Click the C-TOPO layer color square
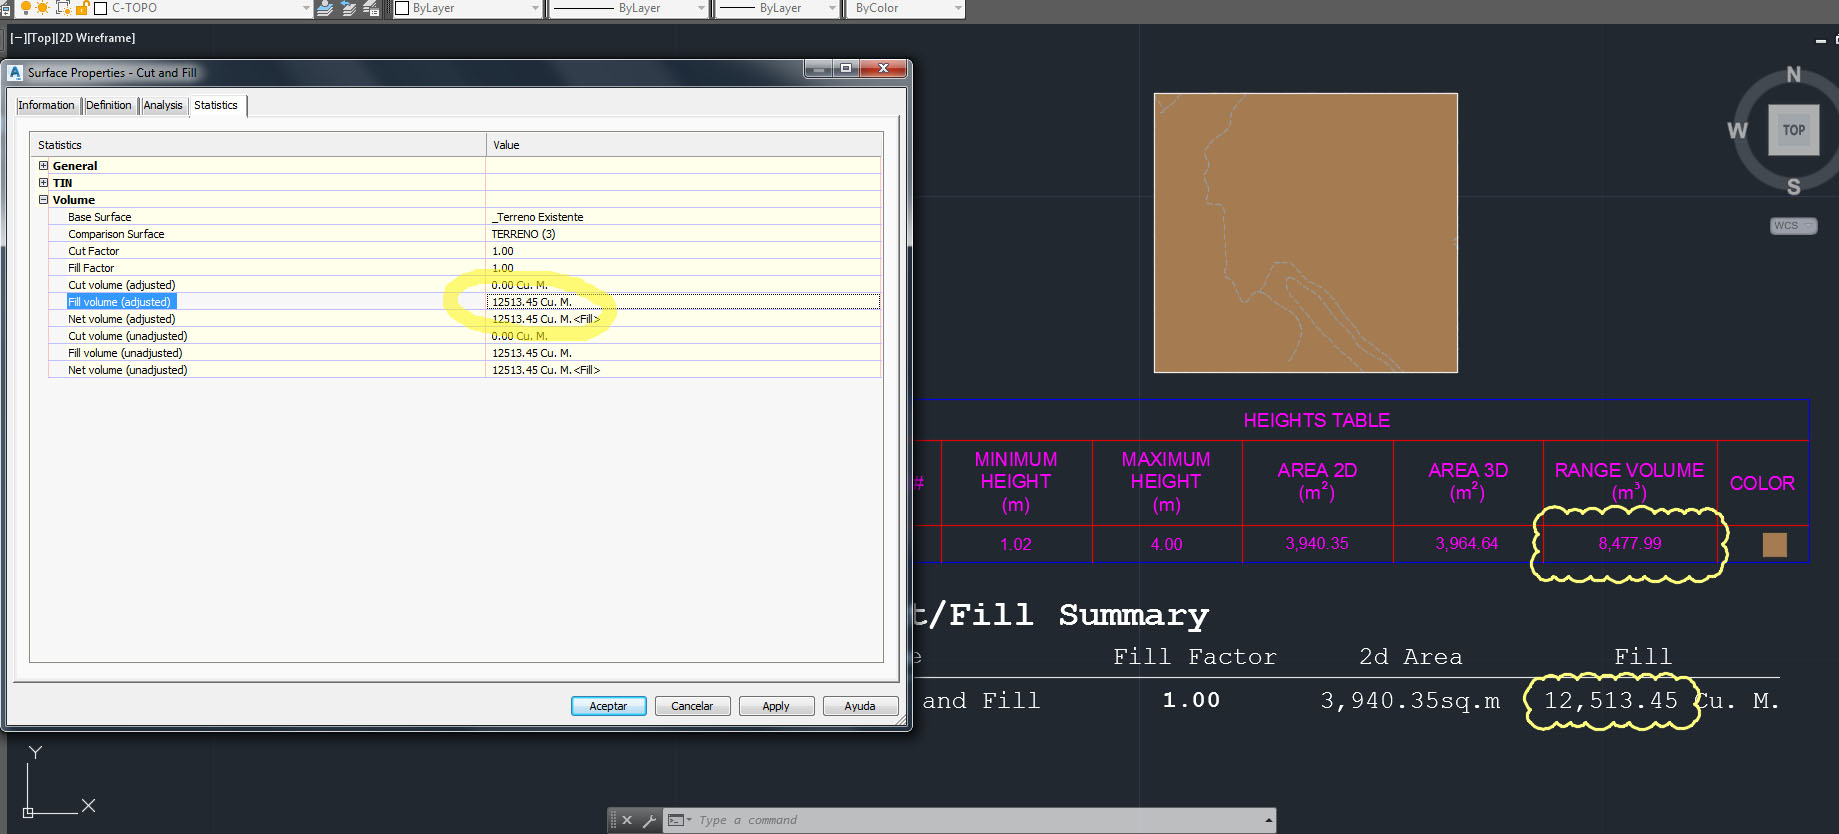 click(x=100, y=8)
